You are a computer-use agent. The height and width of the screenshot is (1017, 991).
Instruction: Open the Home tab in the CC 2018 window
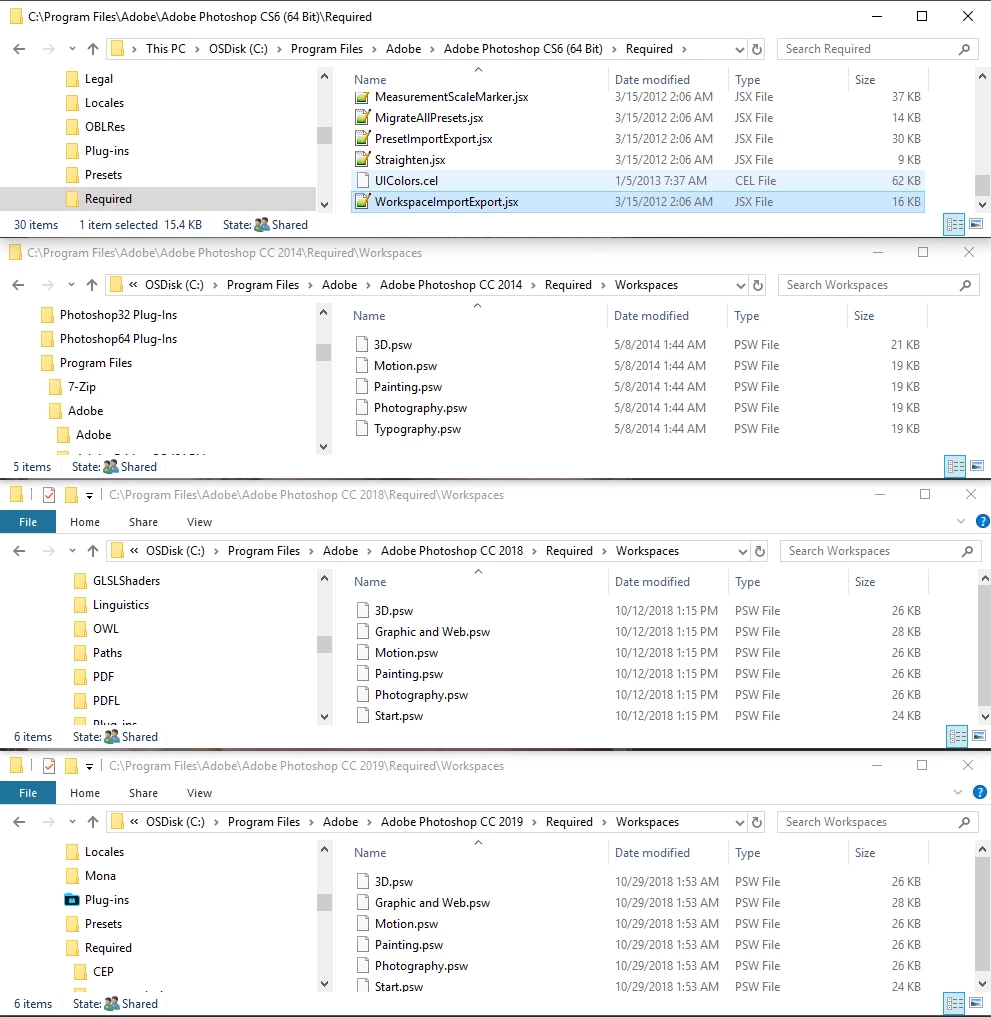[85, 521]
